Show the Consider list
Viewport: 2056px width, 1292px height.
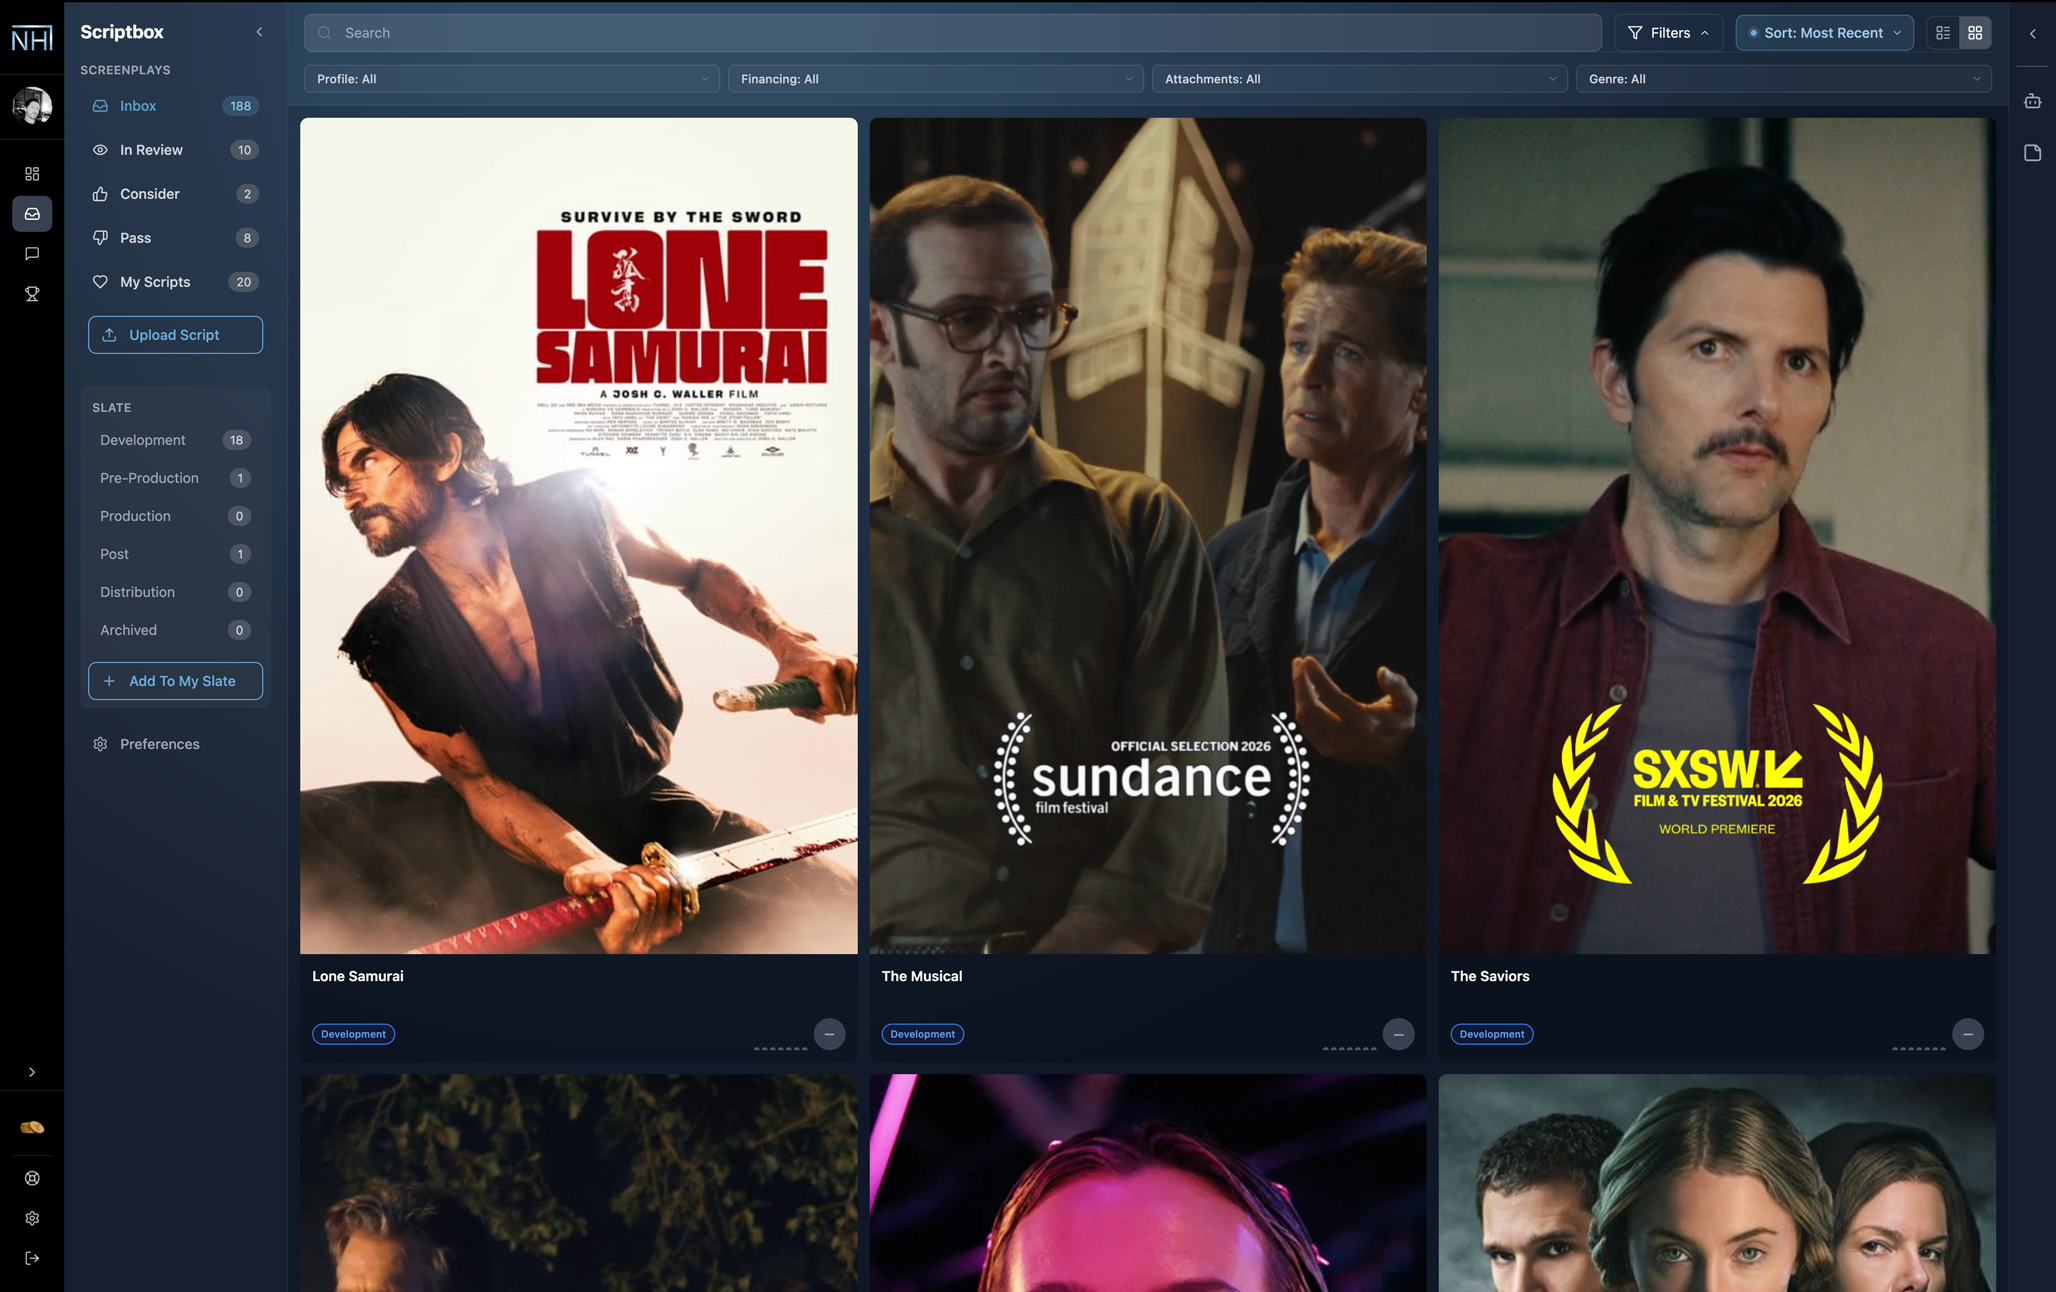(175, 194)
